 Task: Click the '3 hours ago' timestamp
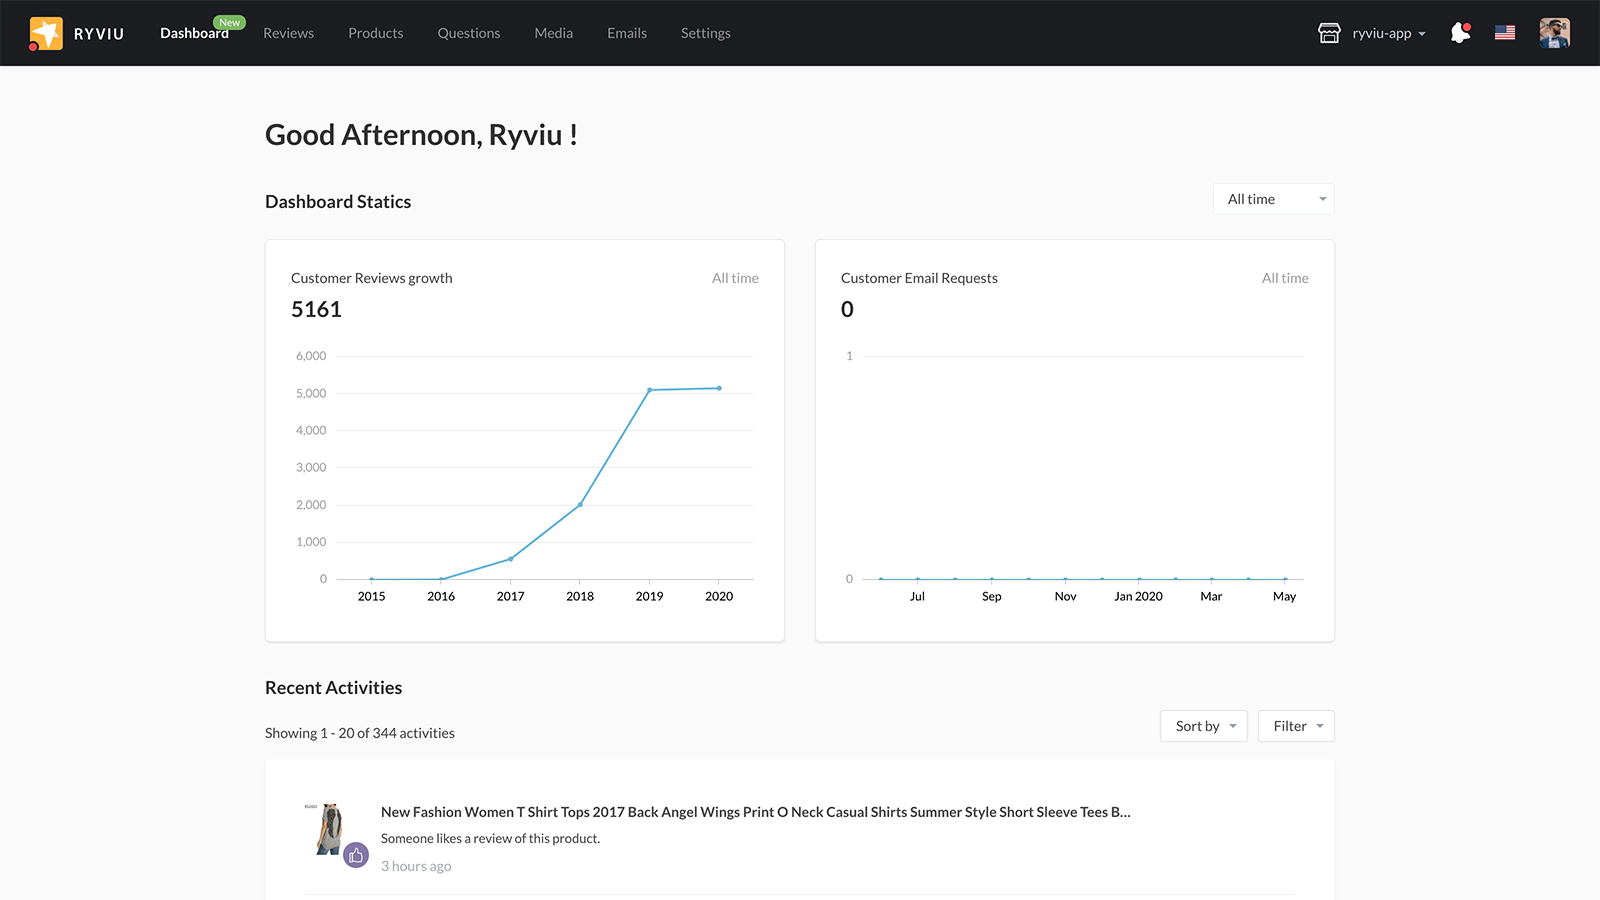(416, 866)
